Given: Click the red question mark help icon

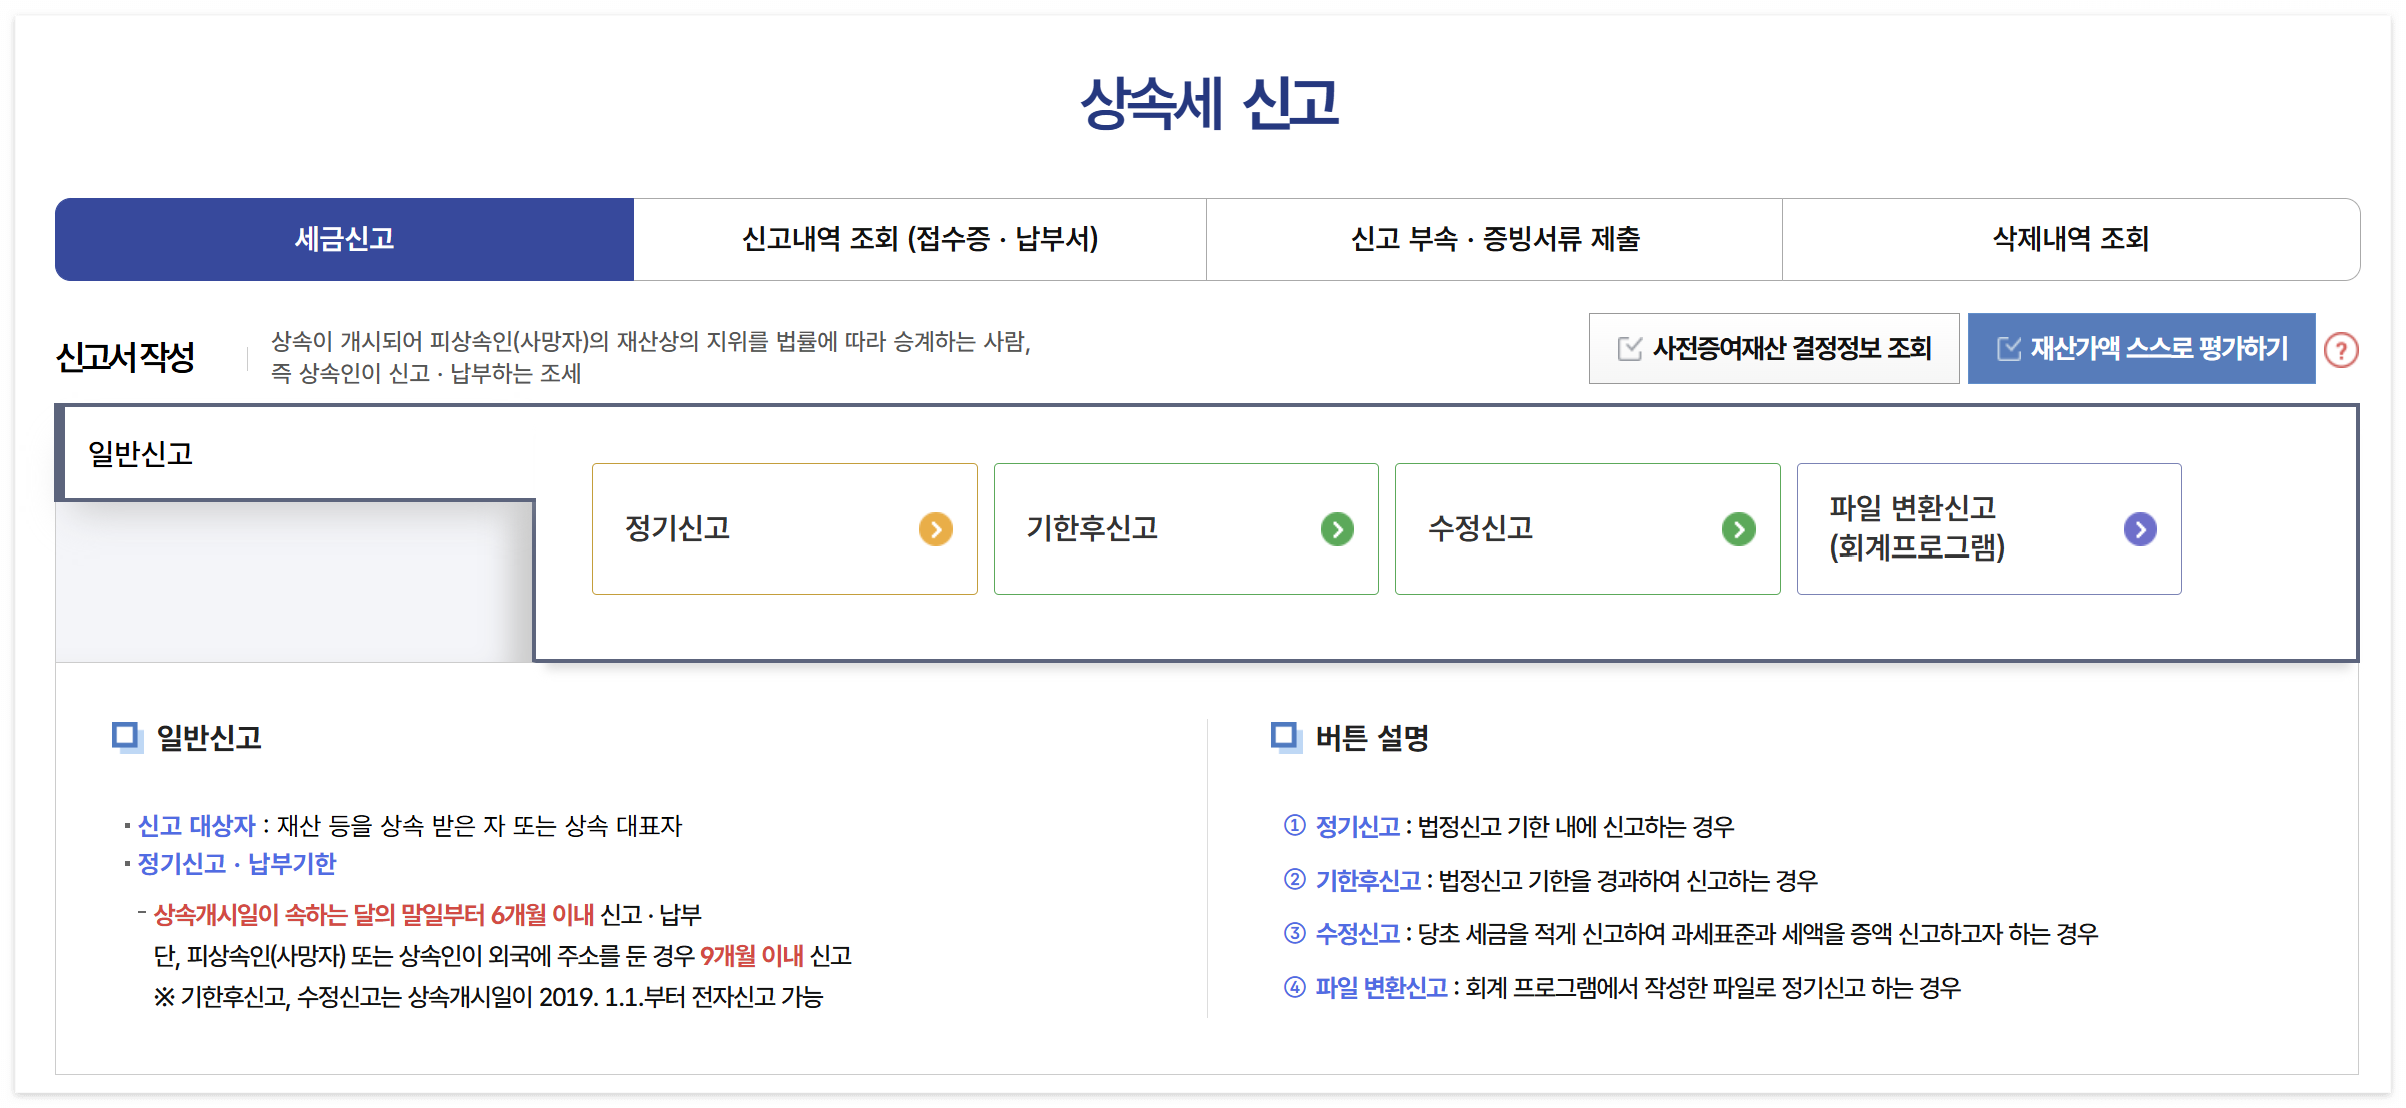Looking at the screenshot, I should [2341, 350].
